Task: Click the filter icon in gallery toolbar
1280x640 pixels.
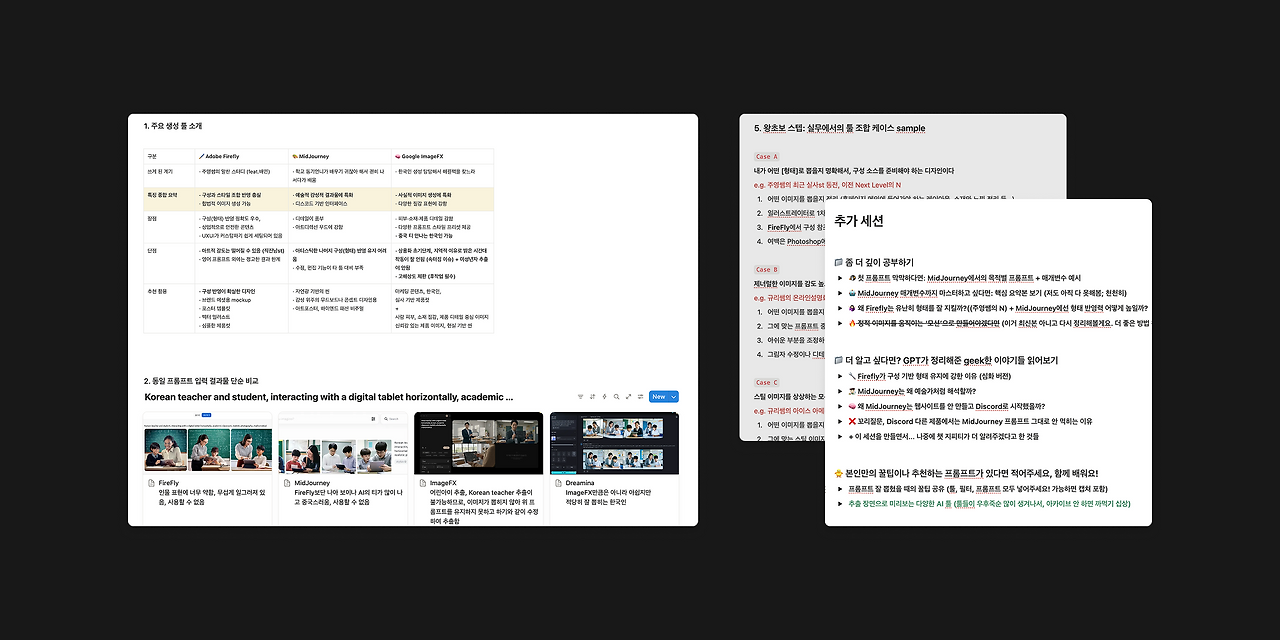Action: click(581, 397)
